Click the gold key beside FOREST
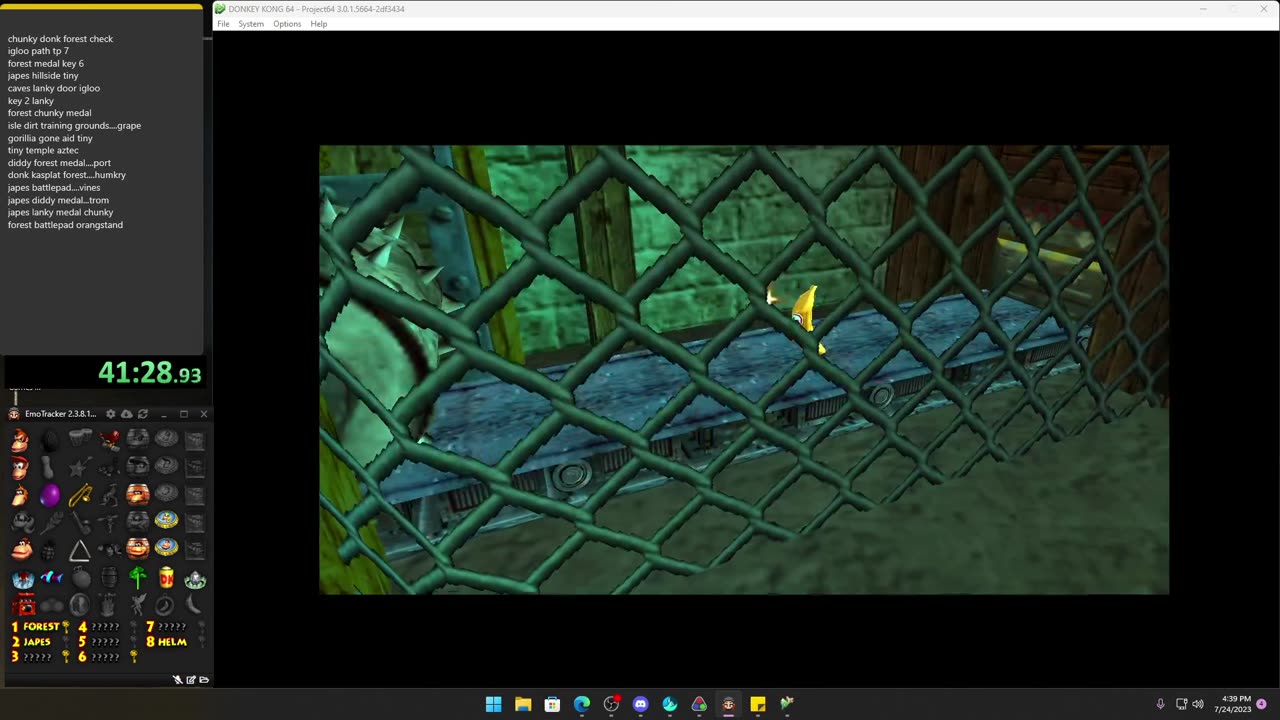 tap(66, 627)
